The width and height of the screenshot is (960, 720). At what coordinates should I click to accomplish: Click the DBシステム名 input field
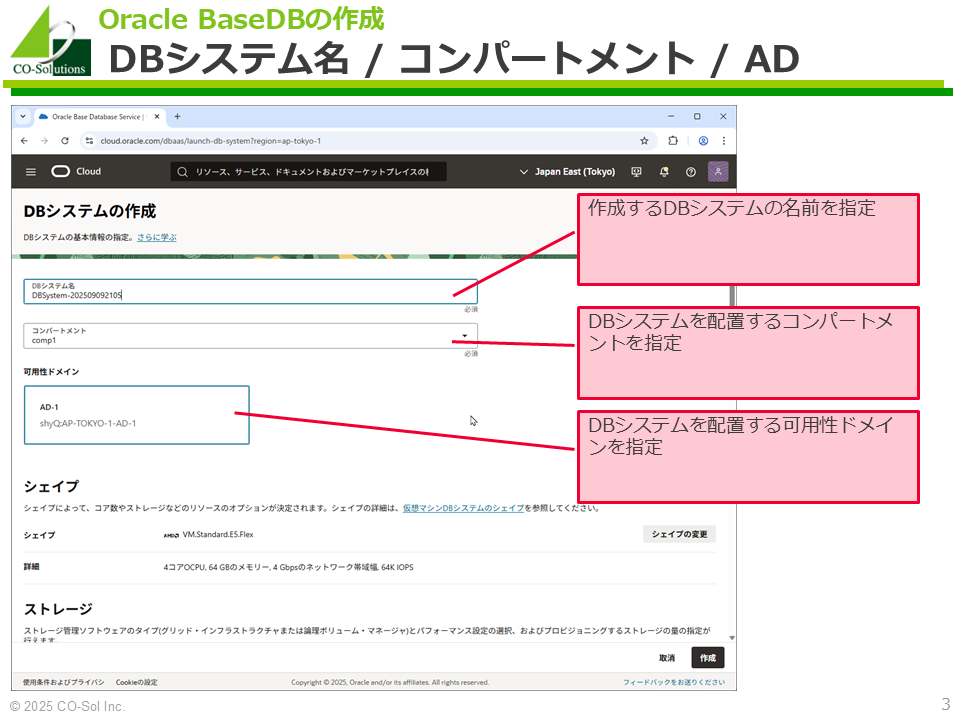pyautogui.click(x=250, y=291)
